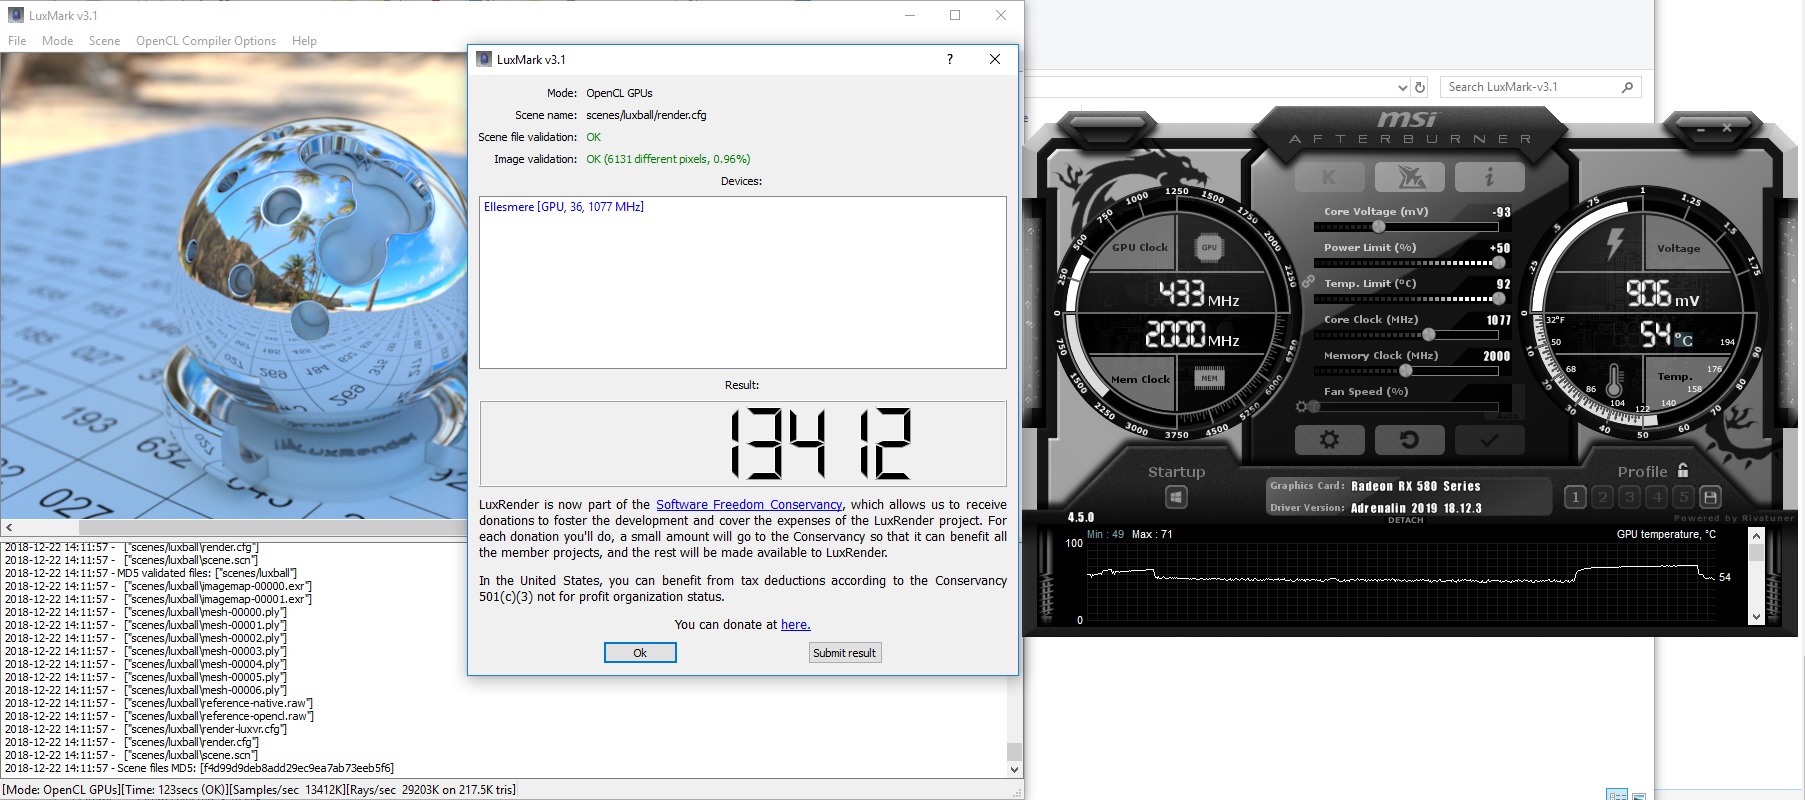This screenshot has height=800, width=1805.
Task: Apply settings with the checkmark button
Action: 1489,439
